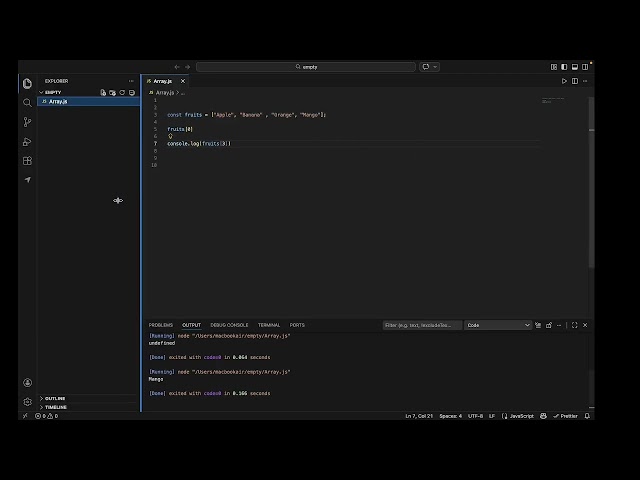Focus the output filter field
The height and width of the screenshot is (480, 640).
pyautogui.click(x=422, y=325)
